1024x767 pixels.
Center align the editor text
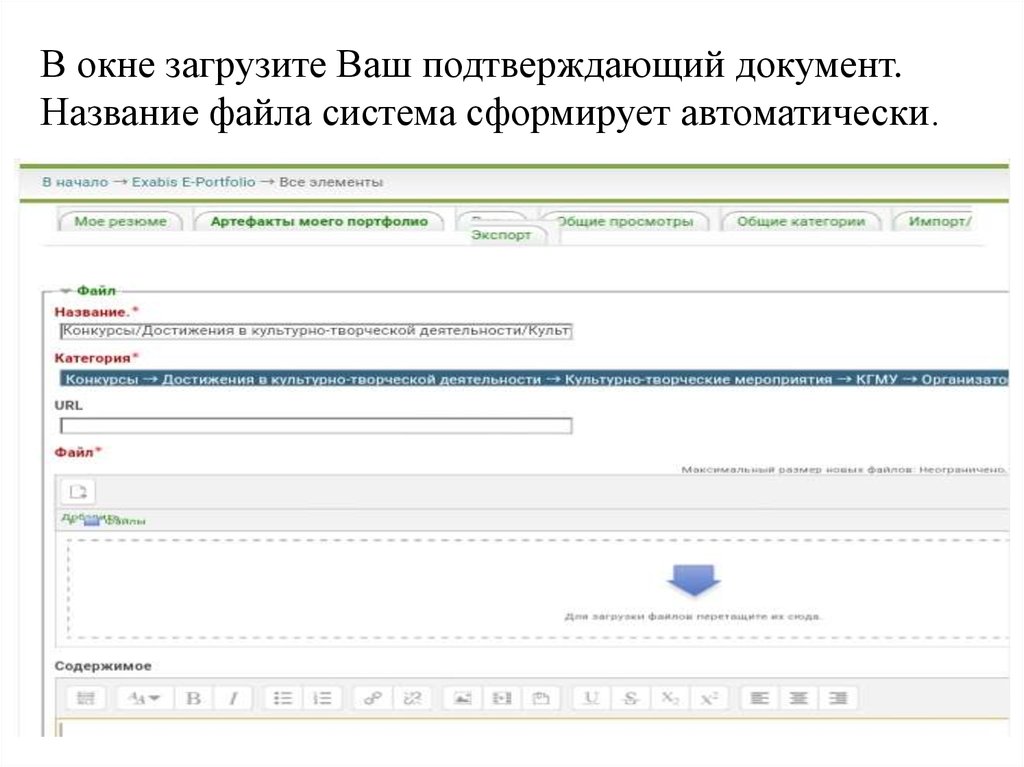click(x=799, y=698)
